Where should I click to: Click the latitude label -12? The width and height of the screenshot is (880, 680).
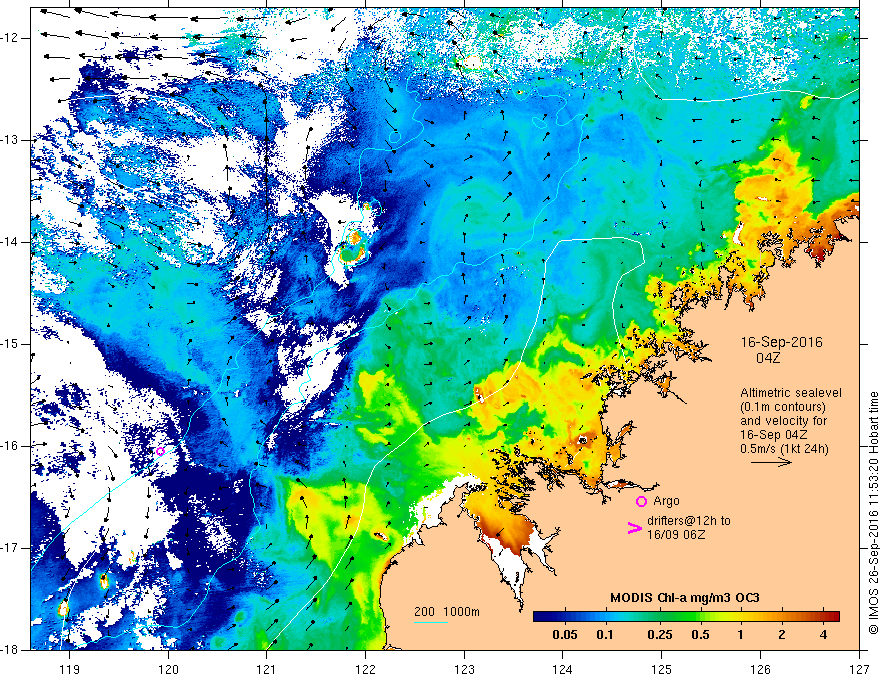coord(10,38)
